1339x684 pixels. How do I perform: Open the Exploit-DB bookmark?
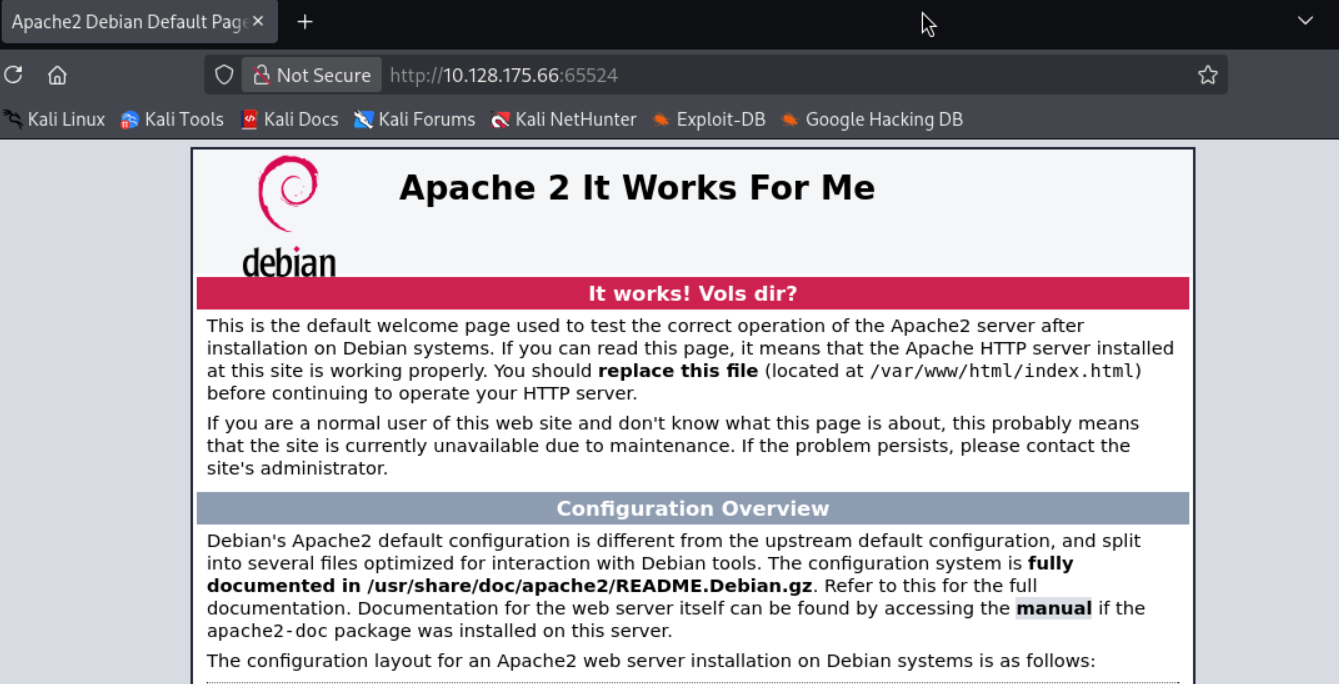click(709, 119)
